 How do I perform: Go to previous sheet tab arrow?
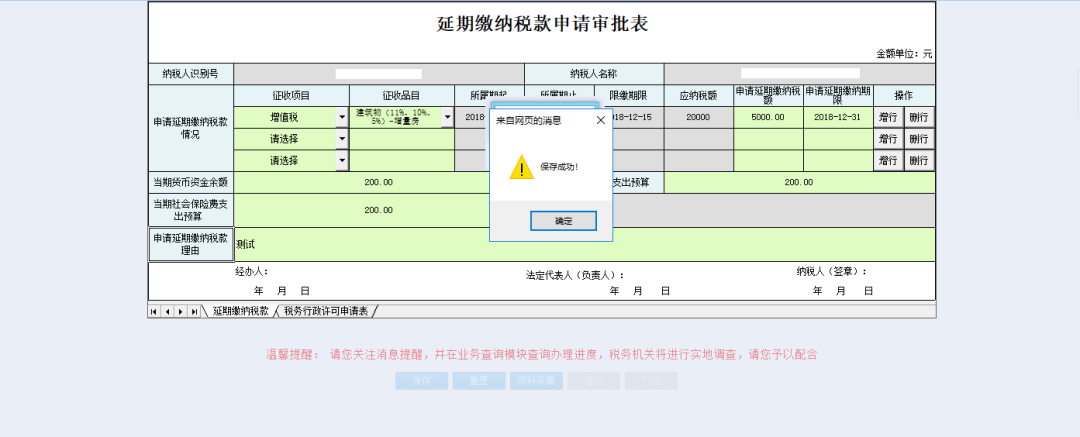coord(167,312)
